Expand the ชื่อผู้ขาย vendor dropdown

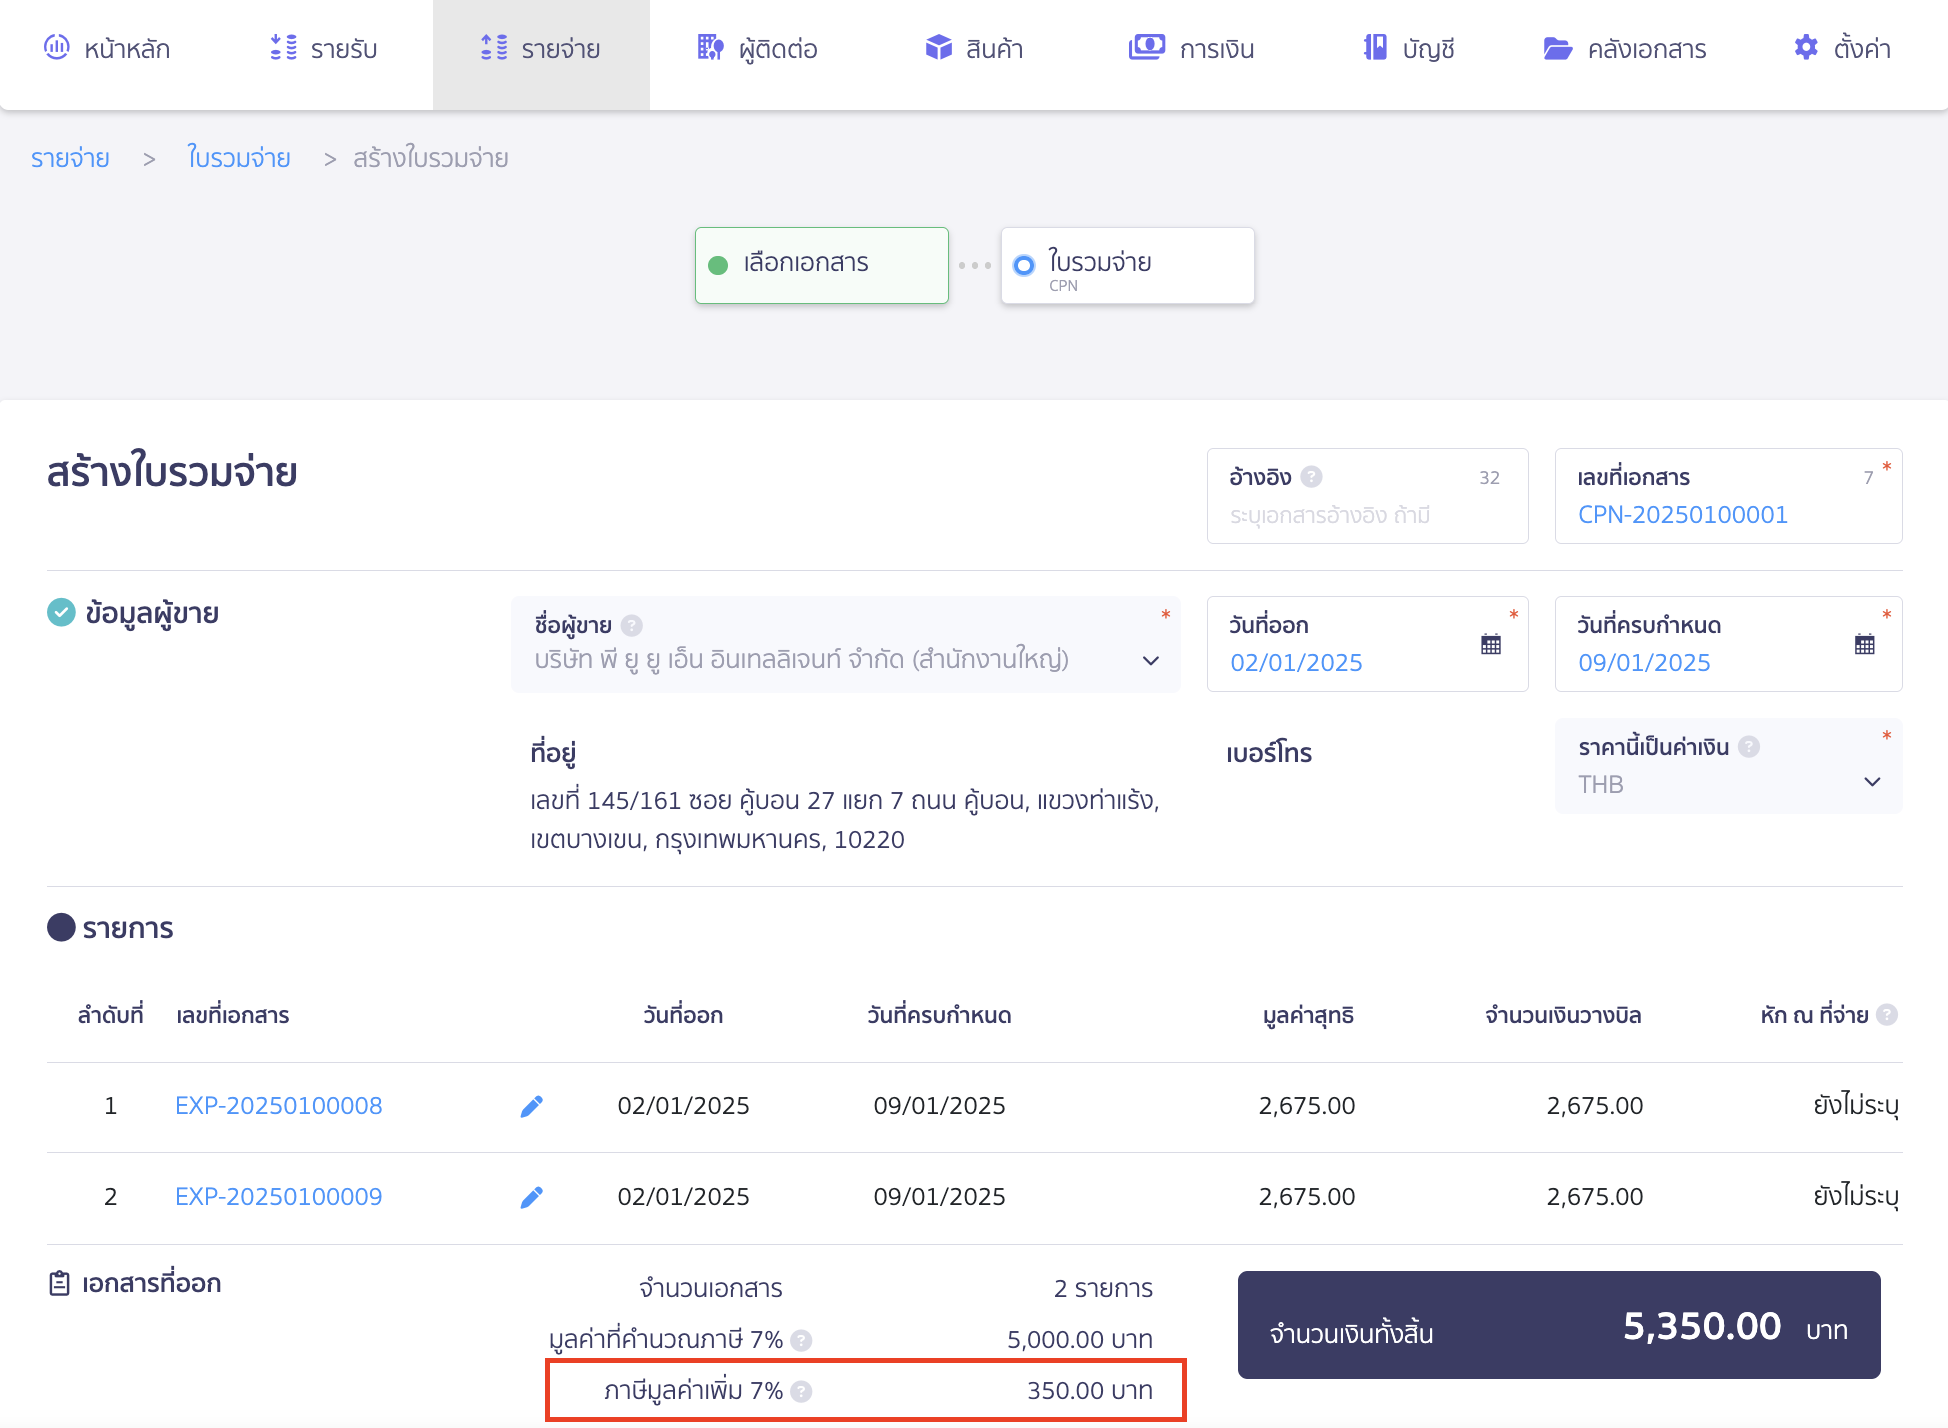1151,661
